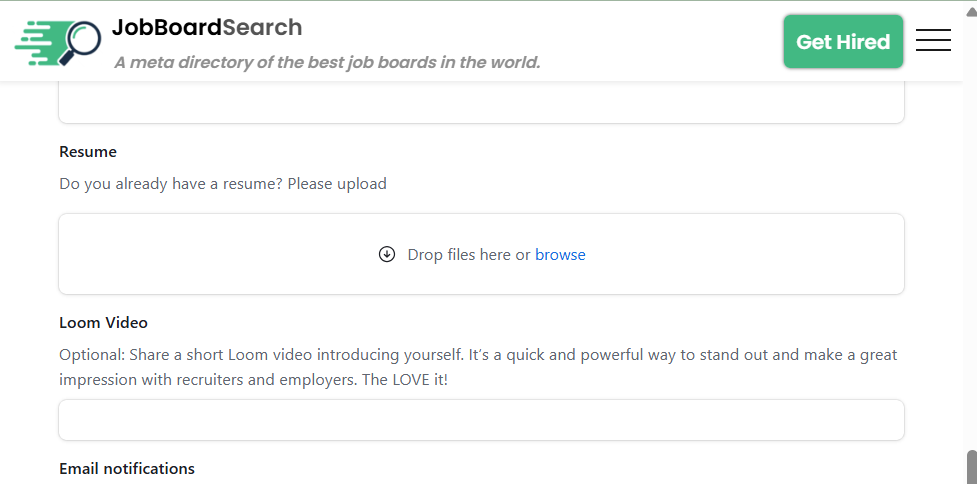
Task: Click the "Do you already have a resume" text
Action: [x=223, y=184]
